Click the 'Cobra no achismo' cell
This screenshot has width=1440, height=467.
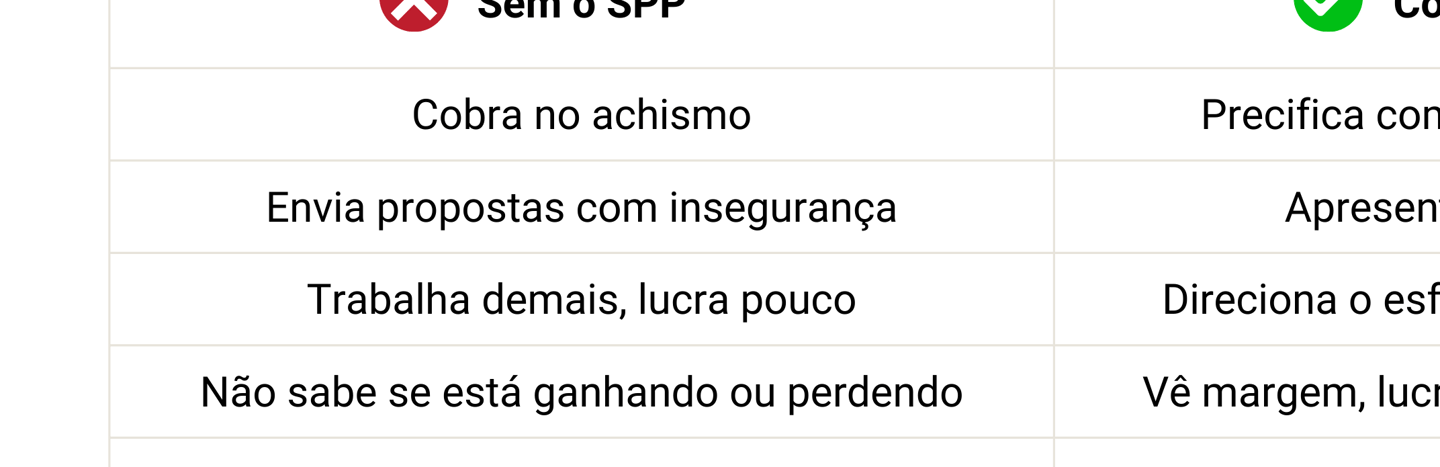[581, 115]
